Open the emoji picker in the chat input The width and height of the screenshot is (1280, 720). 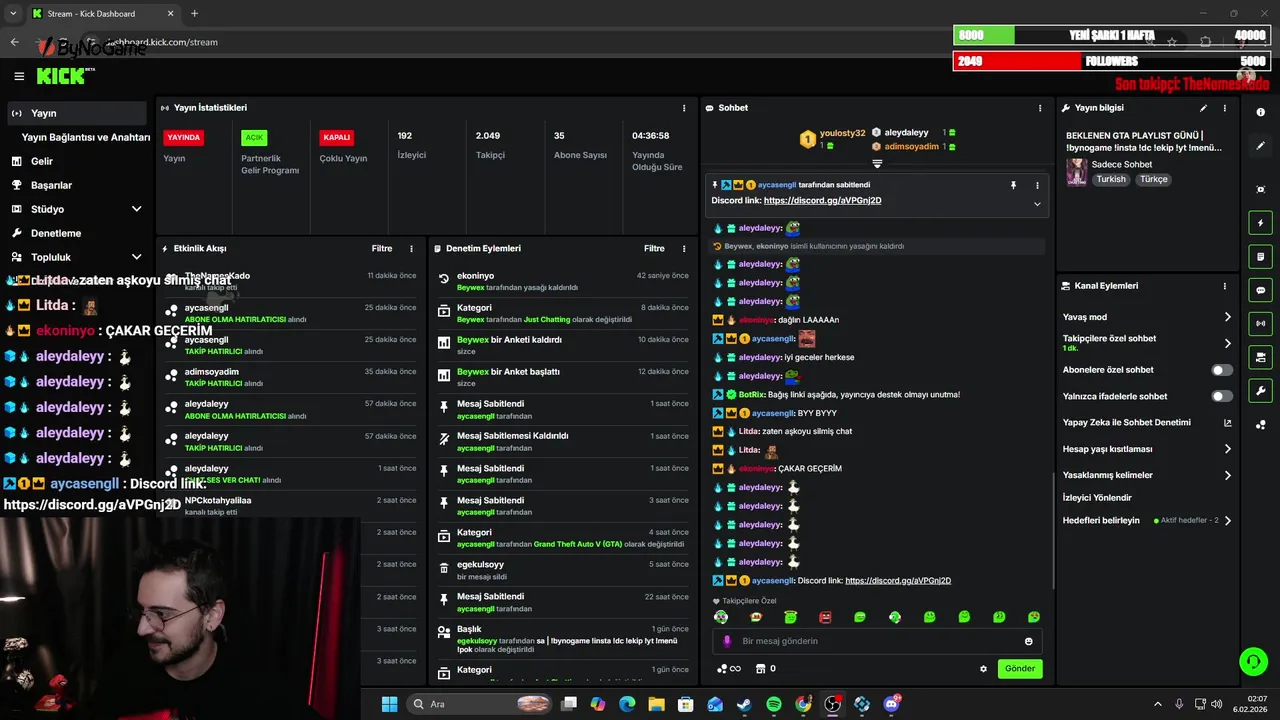tap(1028, 641)
